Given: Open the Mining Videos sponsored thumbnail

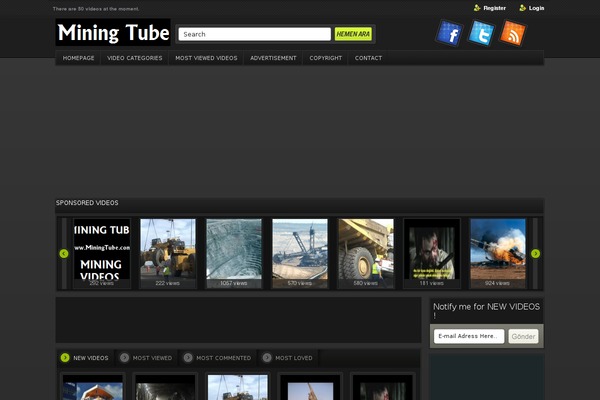Looking at the screenshot, I should (x=102, y=253).
